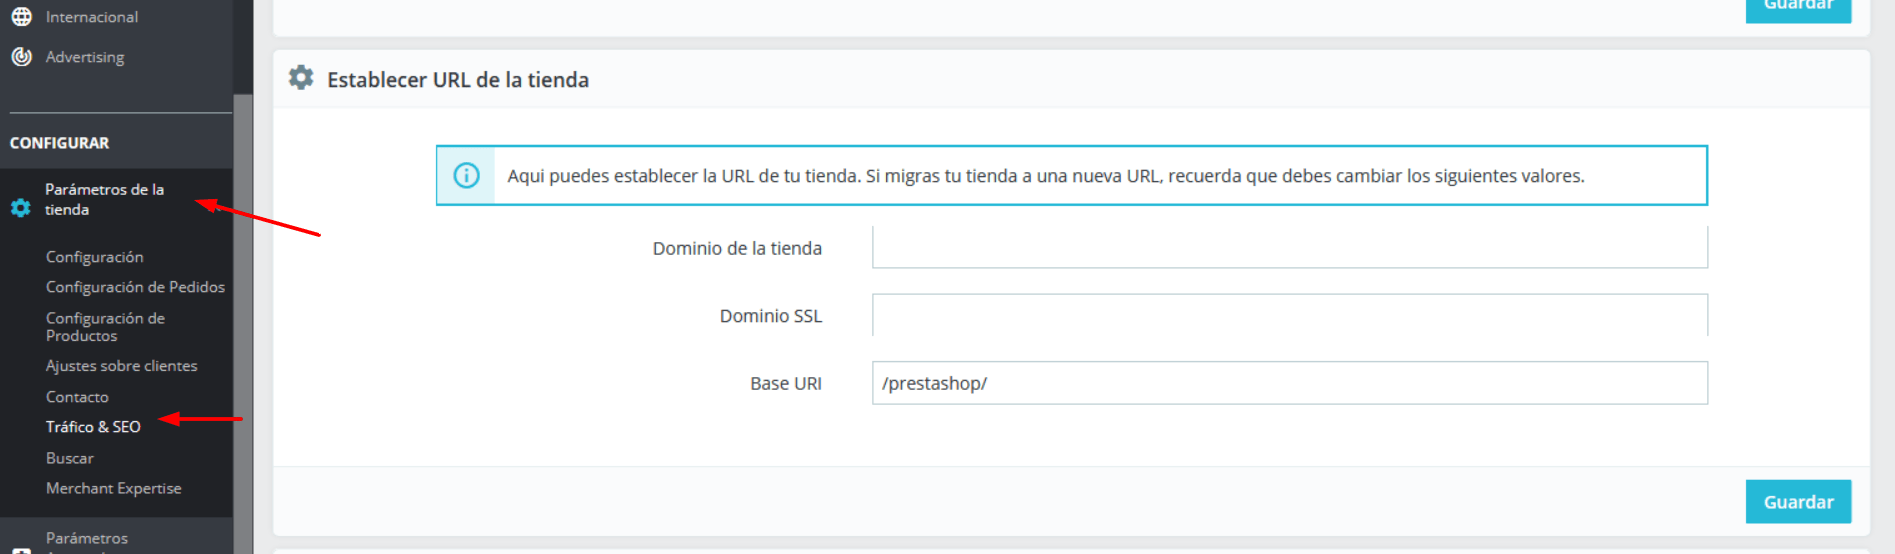Image resolution: width=1895 pixels, height=554 pixels.
Task: Open Configuración de Pedidos
Action: tap(135, 287)
